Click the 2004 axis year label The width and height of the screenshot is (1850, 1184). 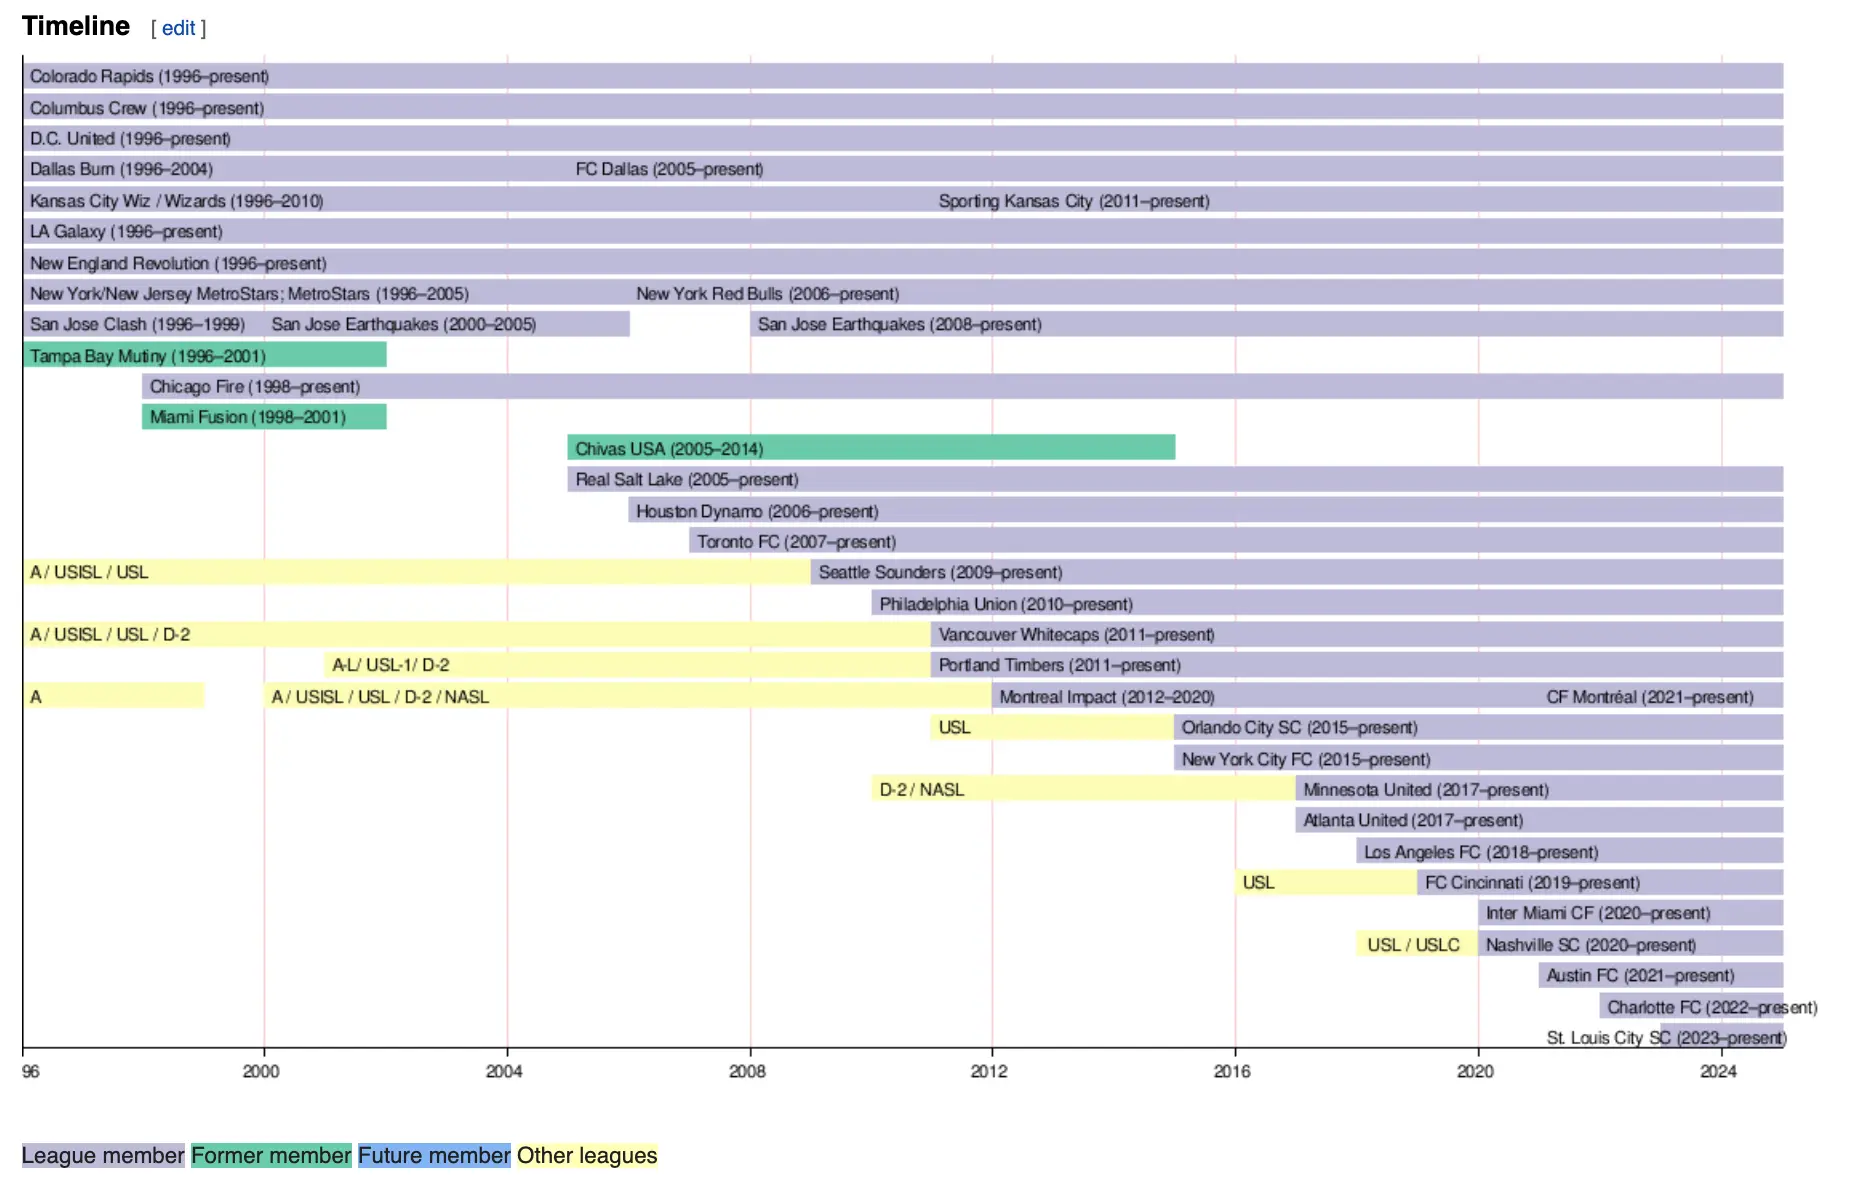(x=504, y=1071)
